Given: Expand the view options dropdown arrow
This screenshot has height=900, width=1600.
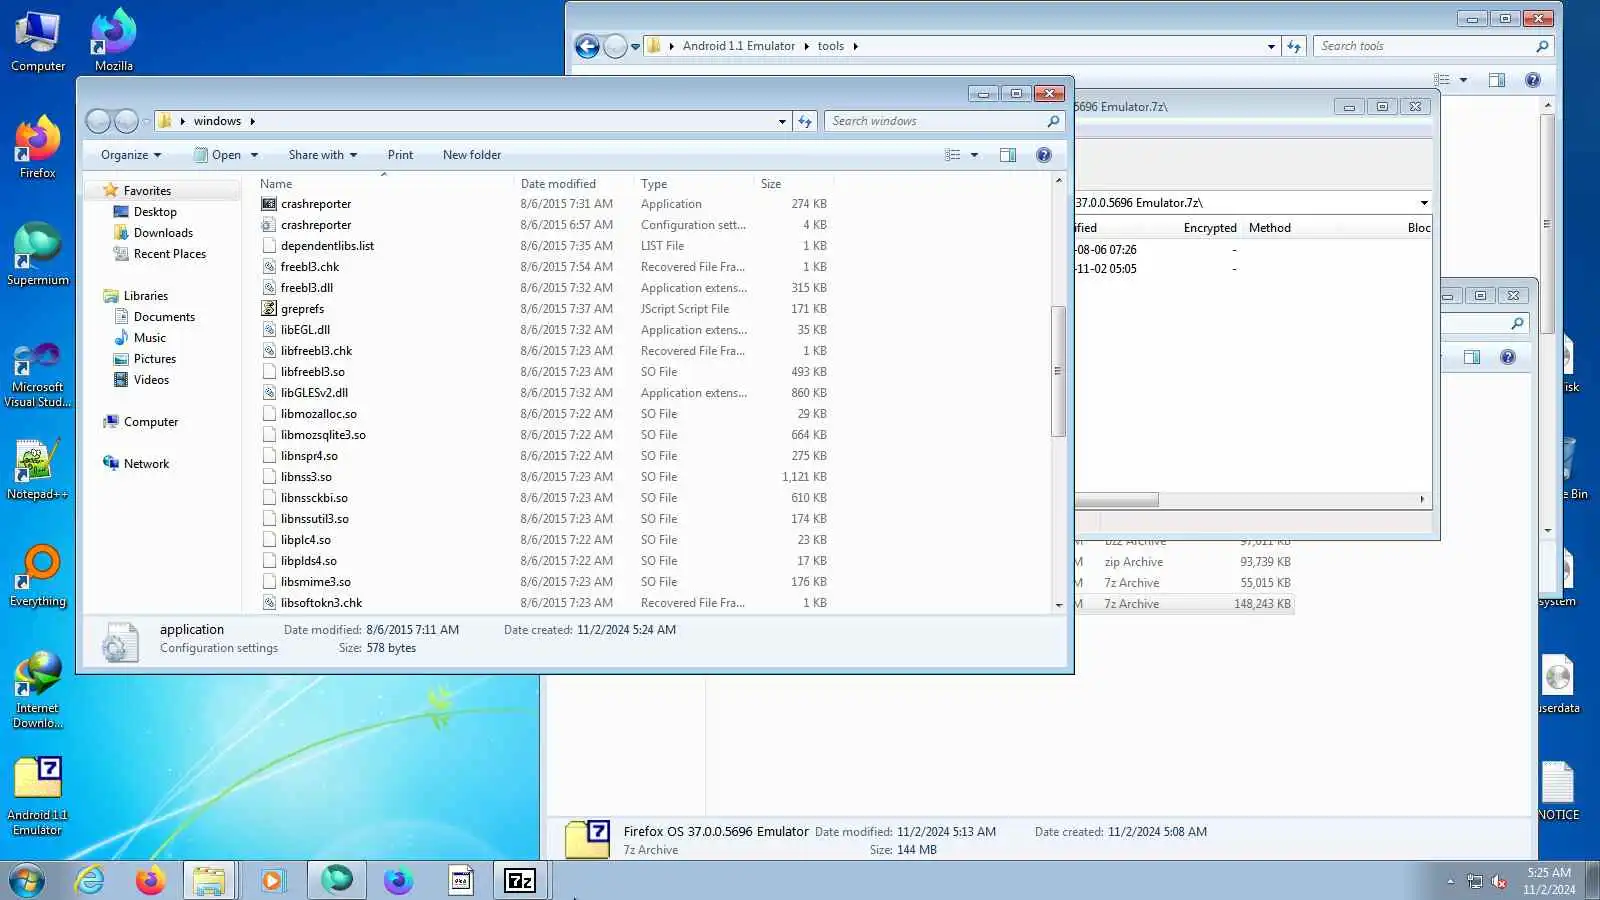Looking at the screenshot, I should pos(974,155).
